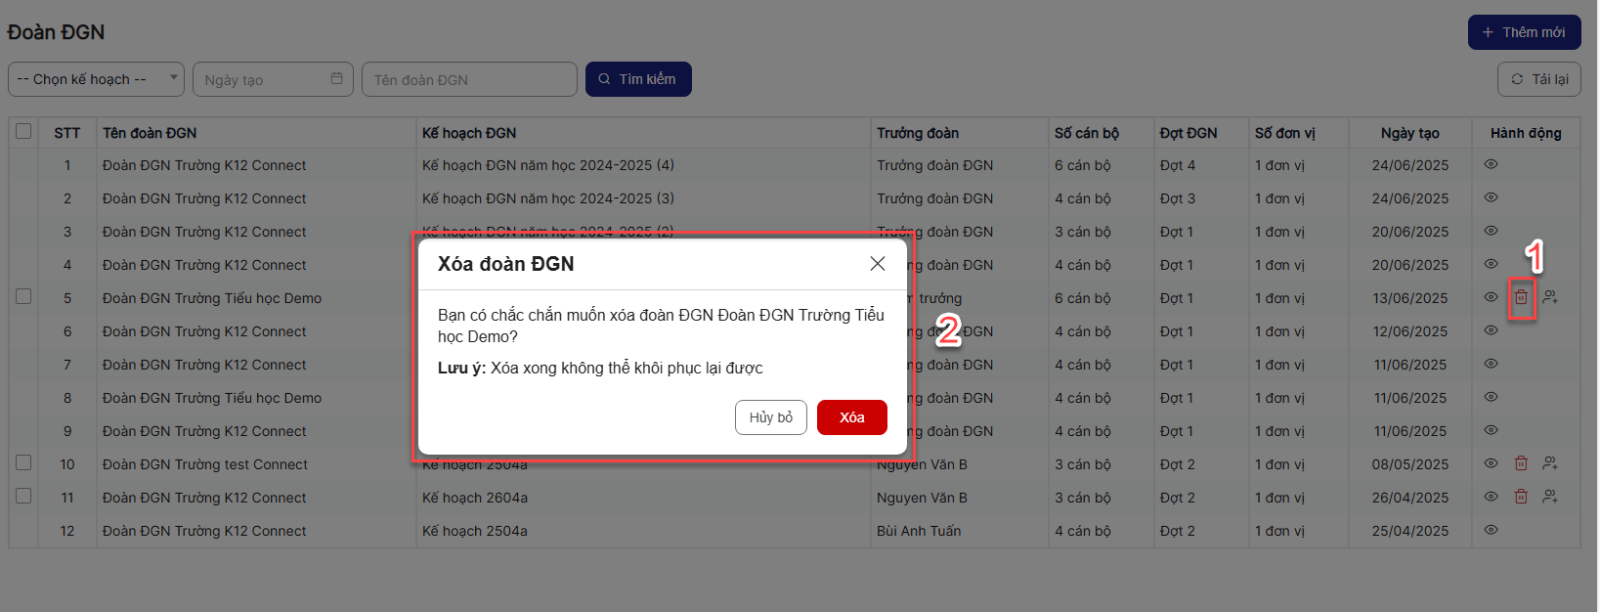Click the trash icon in row 5

(1520, 297)
